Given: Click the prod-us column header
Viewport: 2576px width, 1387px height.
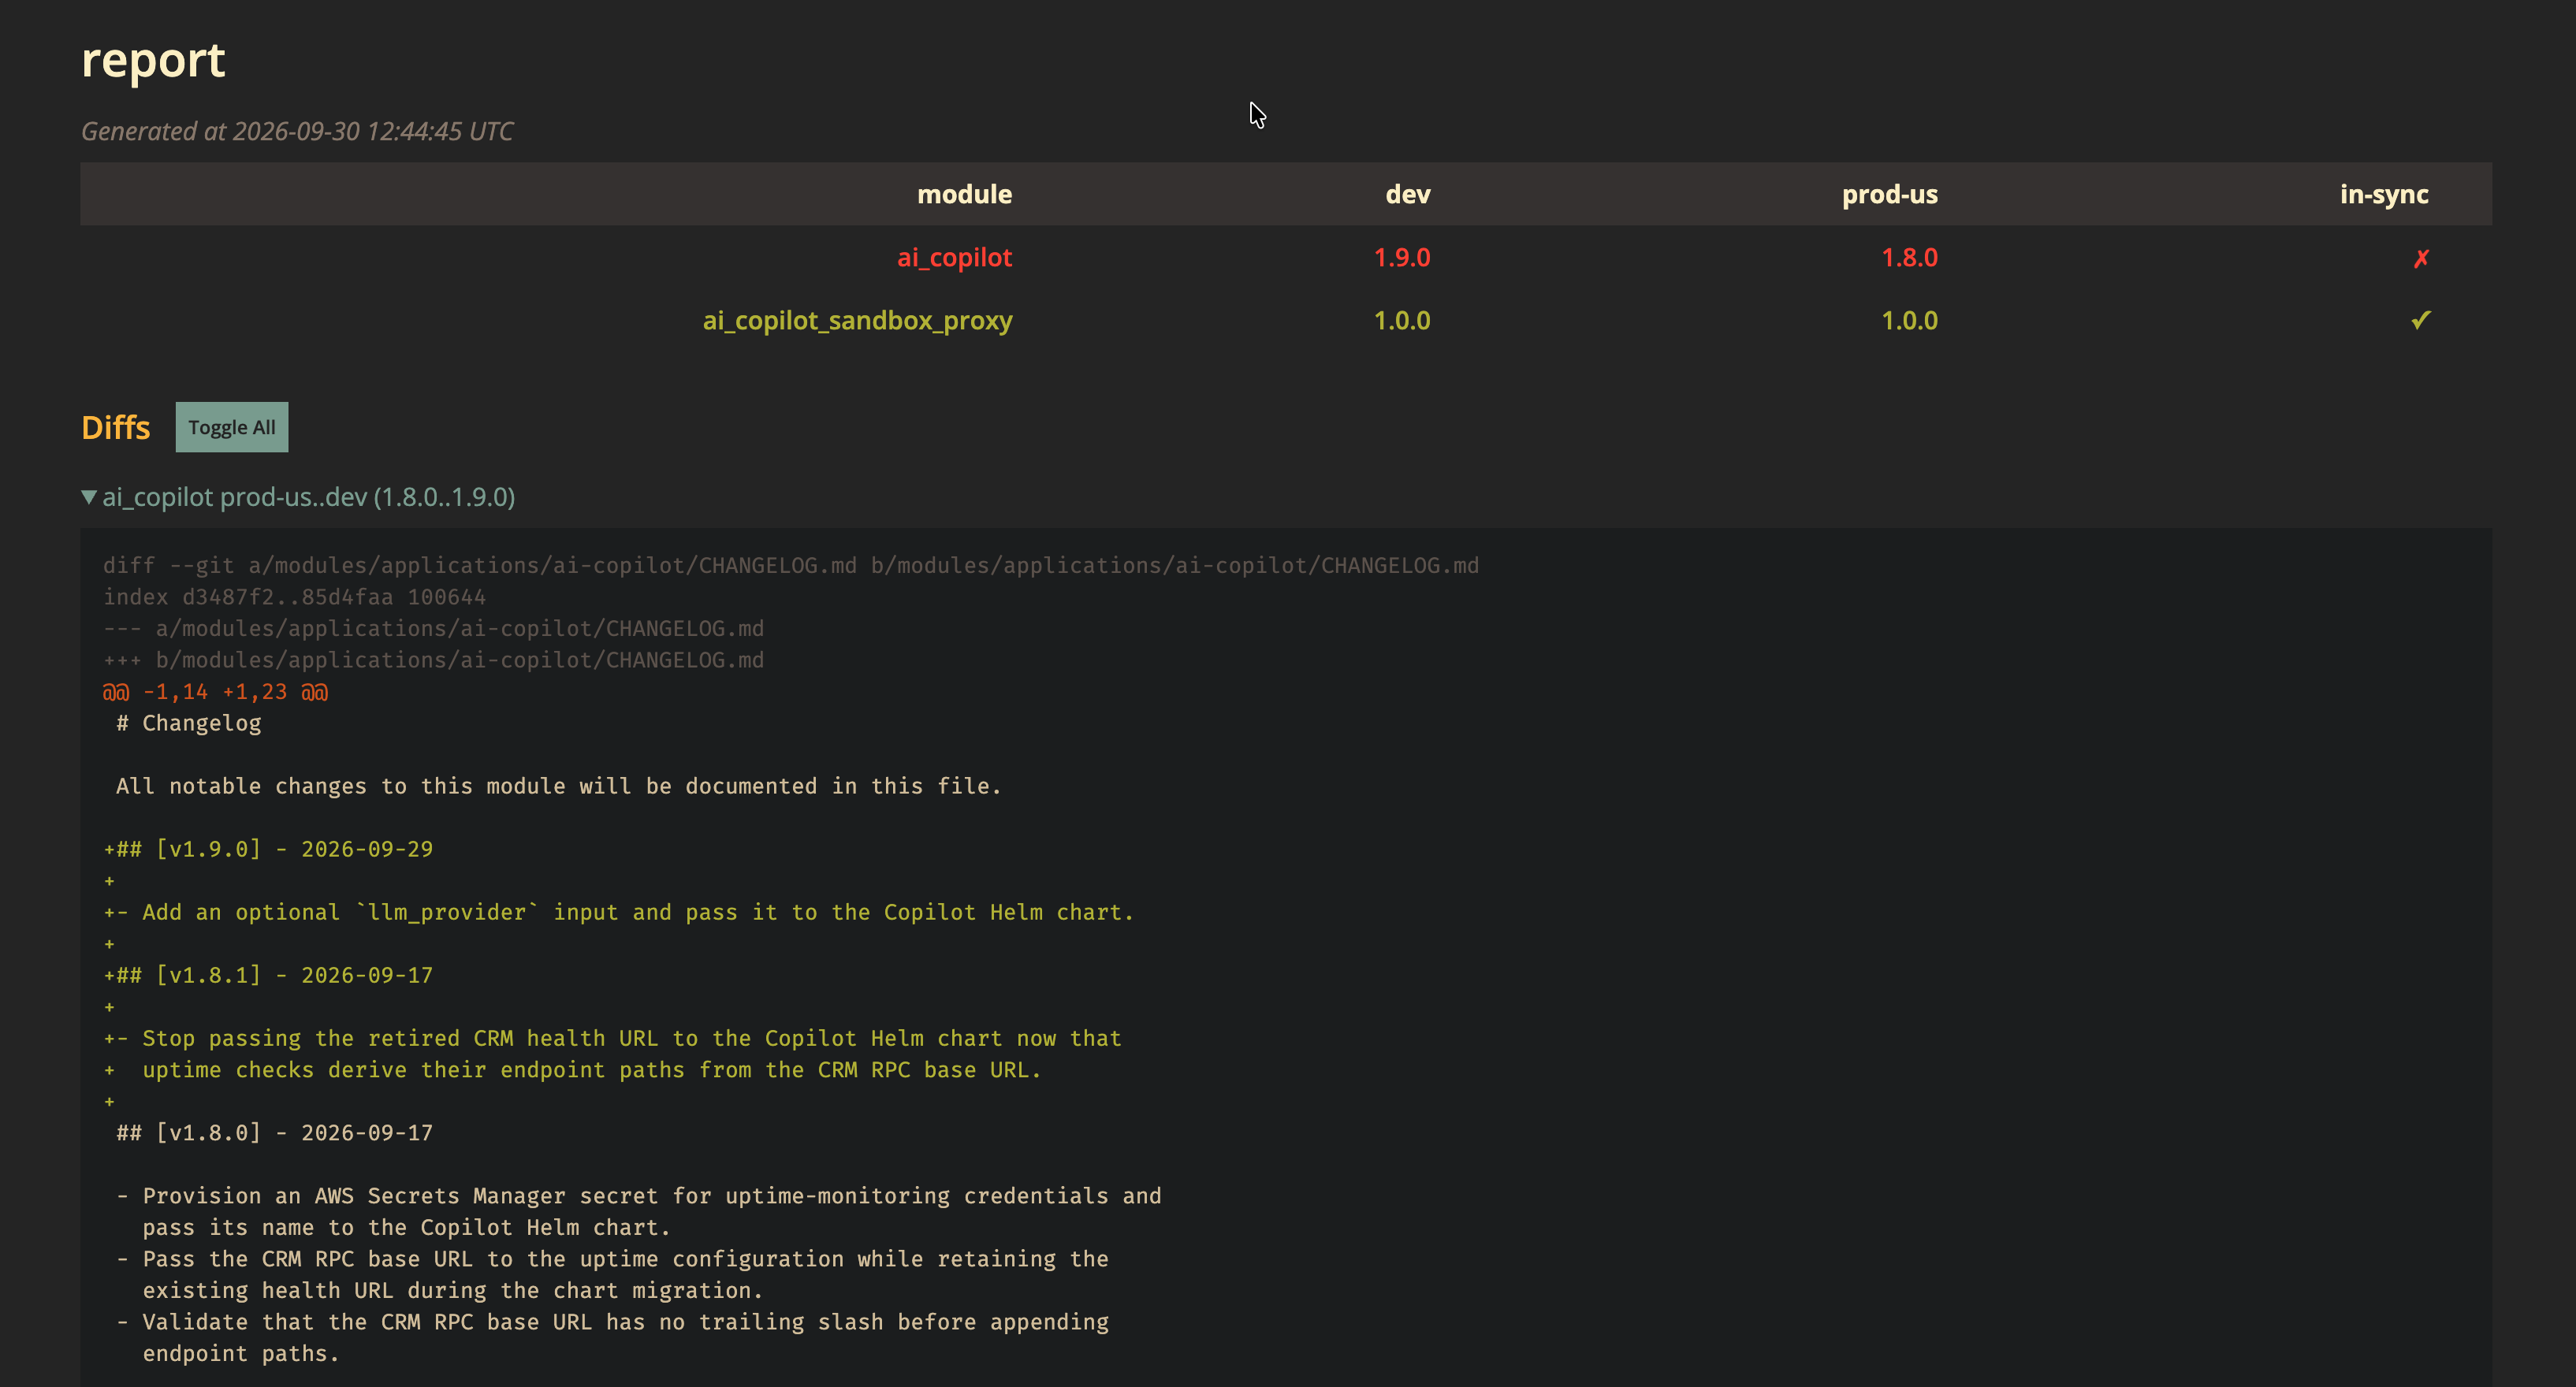Looking at the screenshot, I should click(1890, 194).
